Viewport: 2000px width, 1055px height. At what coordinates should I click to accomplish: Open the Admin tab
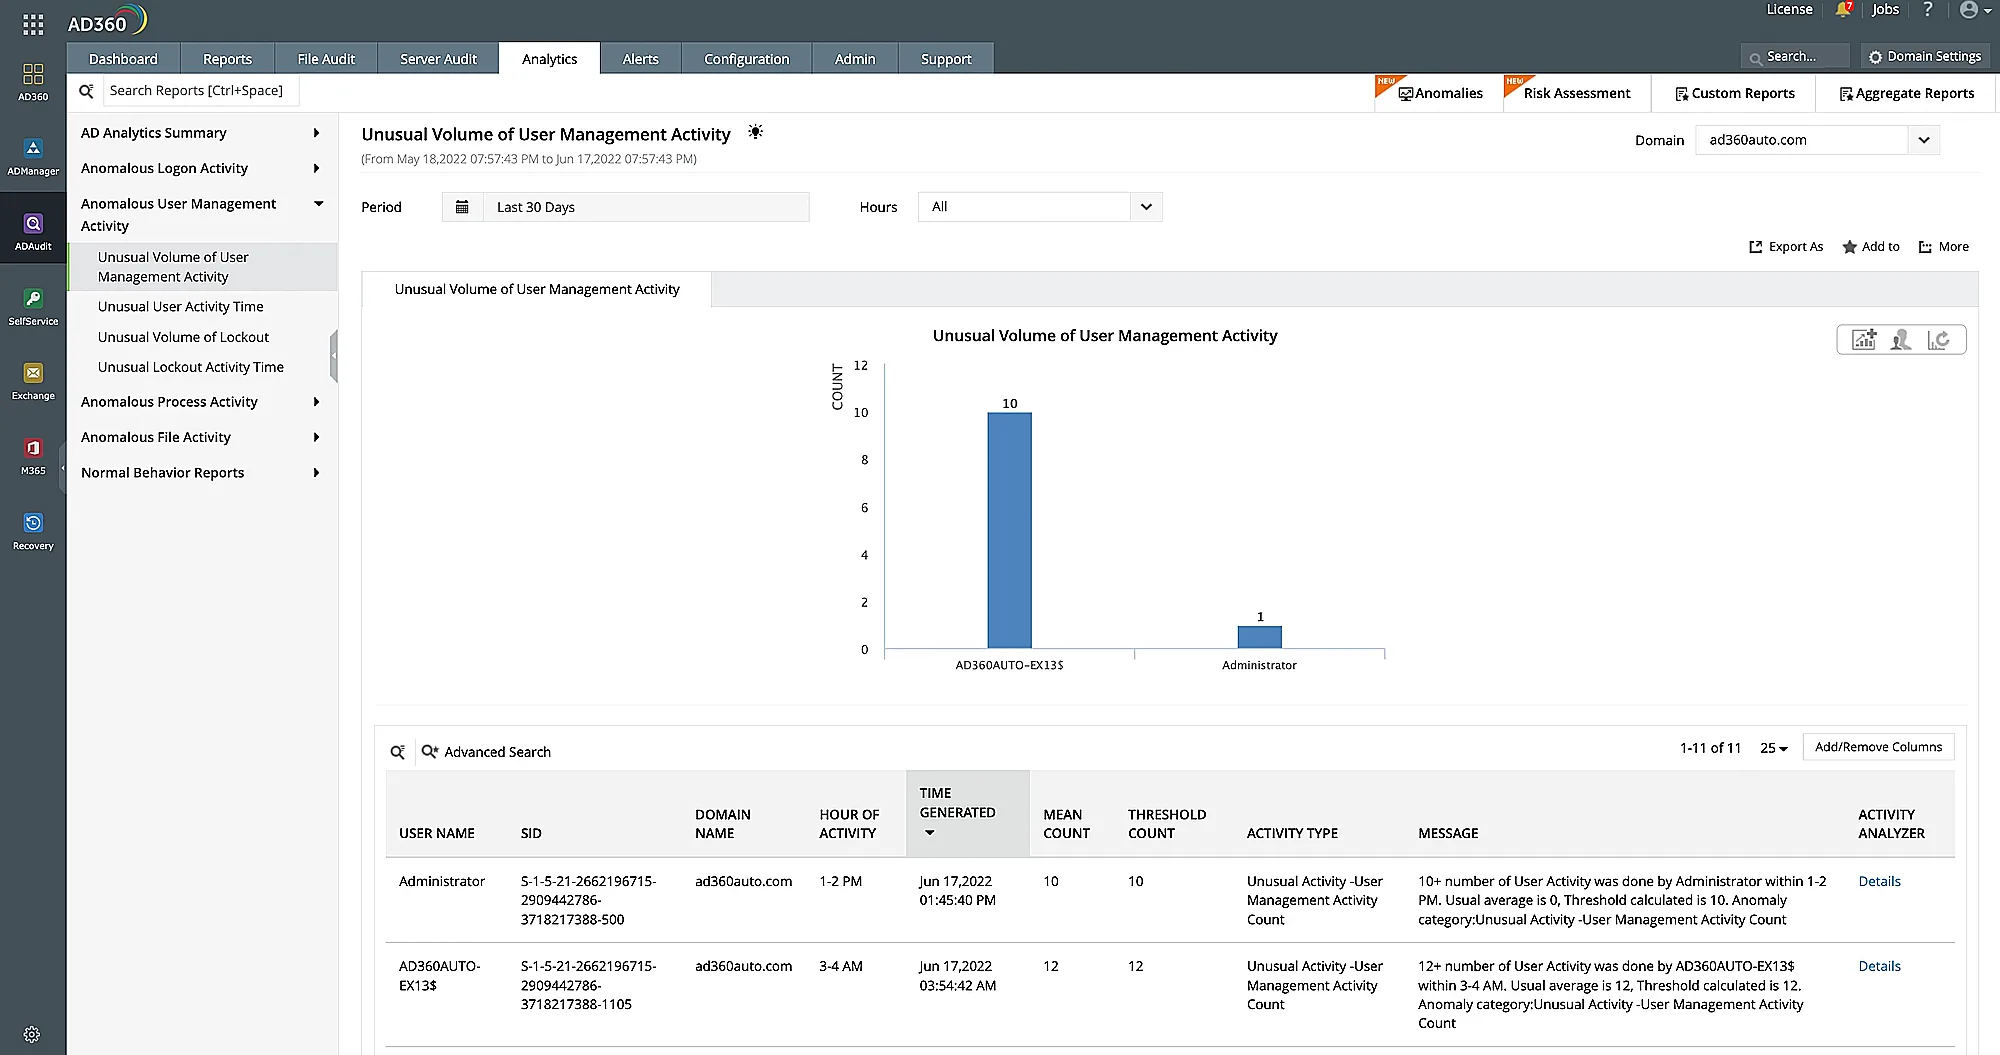(x=855, y=58)
